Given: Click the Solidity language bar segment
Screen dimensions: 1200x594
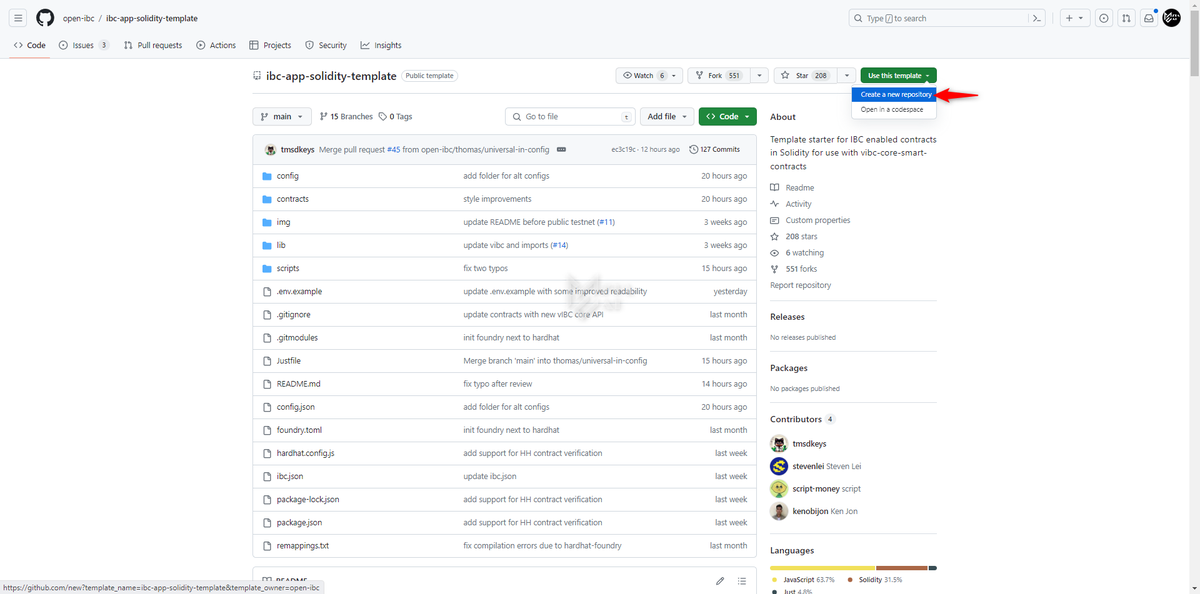Looking at the screenshot, I should 902,568.
